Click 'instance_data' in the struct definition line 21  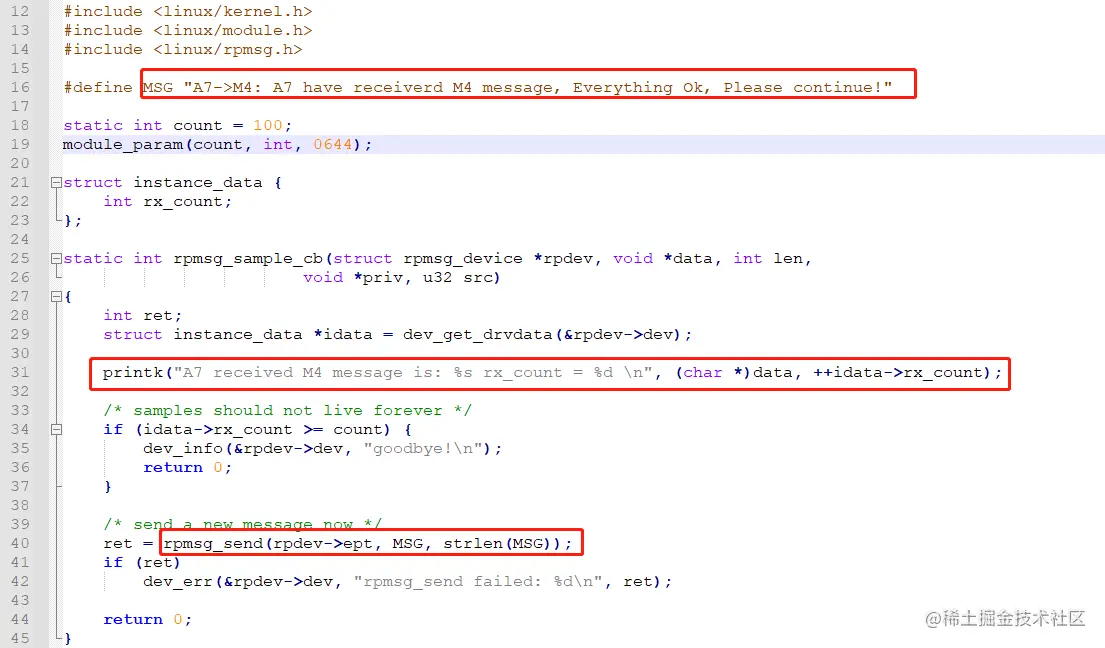pos(198,182)
